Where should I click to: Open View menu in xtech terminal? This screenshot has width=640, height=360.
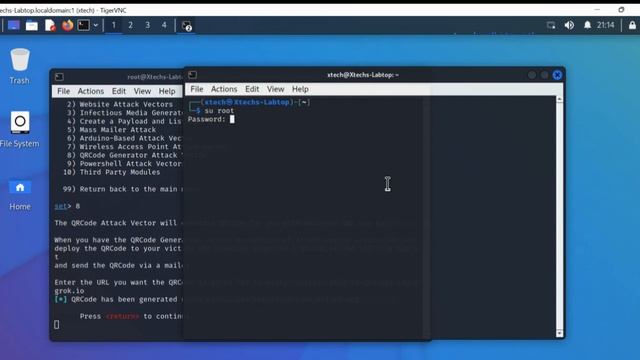point(276,89)
